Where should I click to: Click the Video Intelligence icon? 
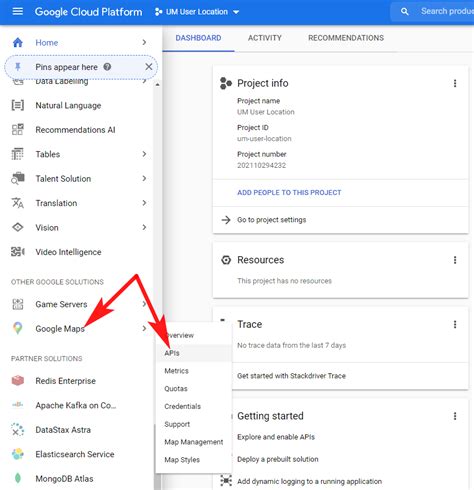pos(18,252)
